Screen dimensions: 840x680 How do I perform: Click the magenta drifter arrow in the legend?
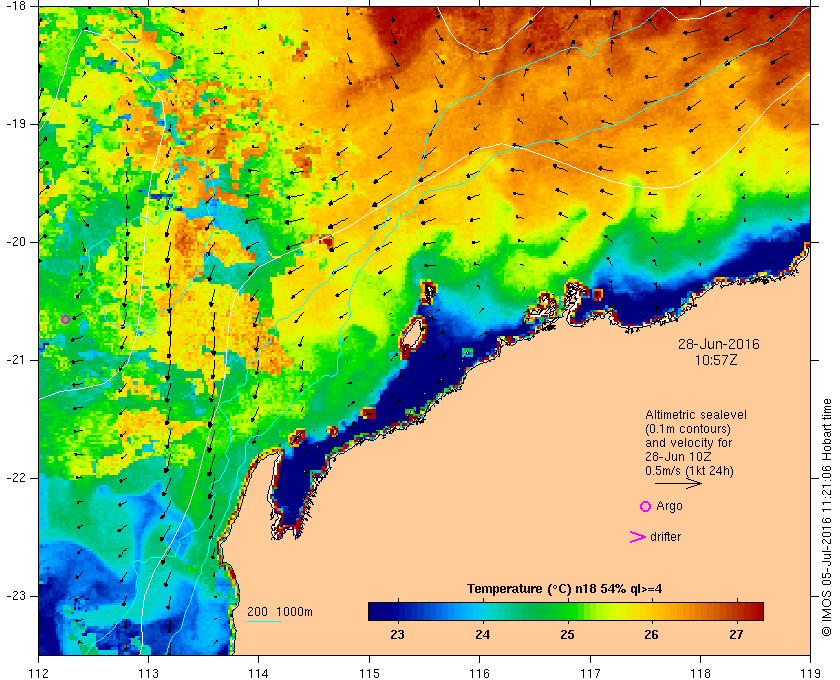(637, 537)
